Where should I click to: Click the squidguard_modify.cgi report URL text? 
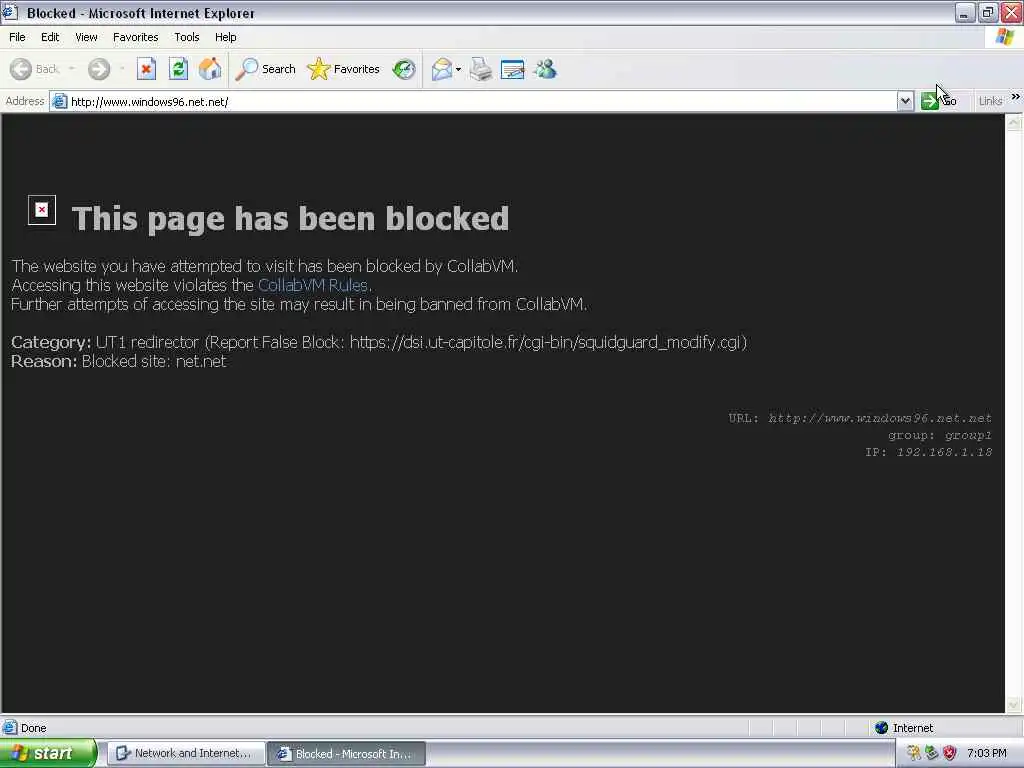coord(548,342)
